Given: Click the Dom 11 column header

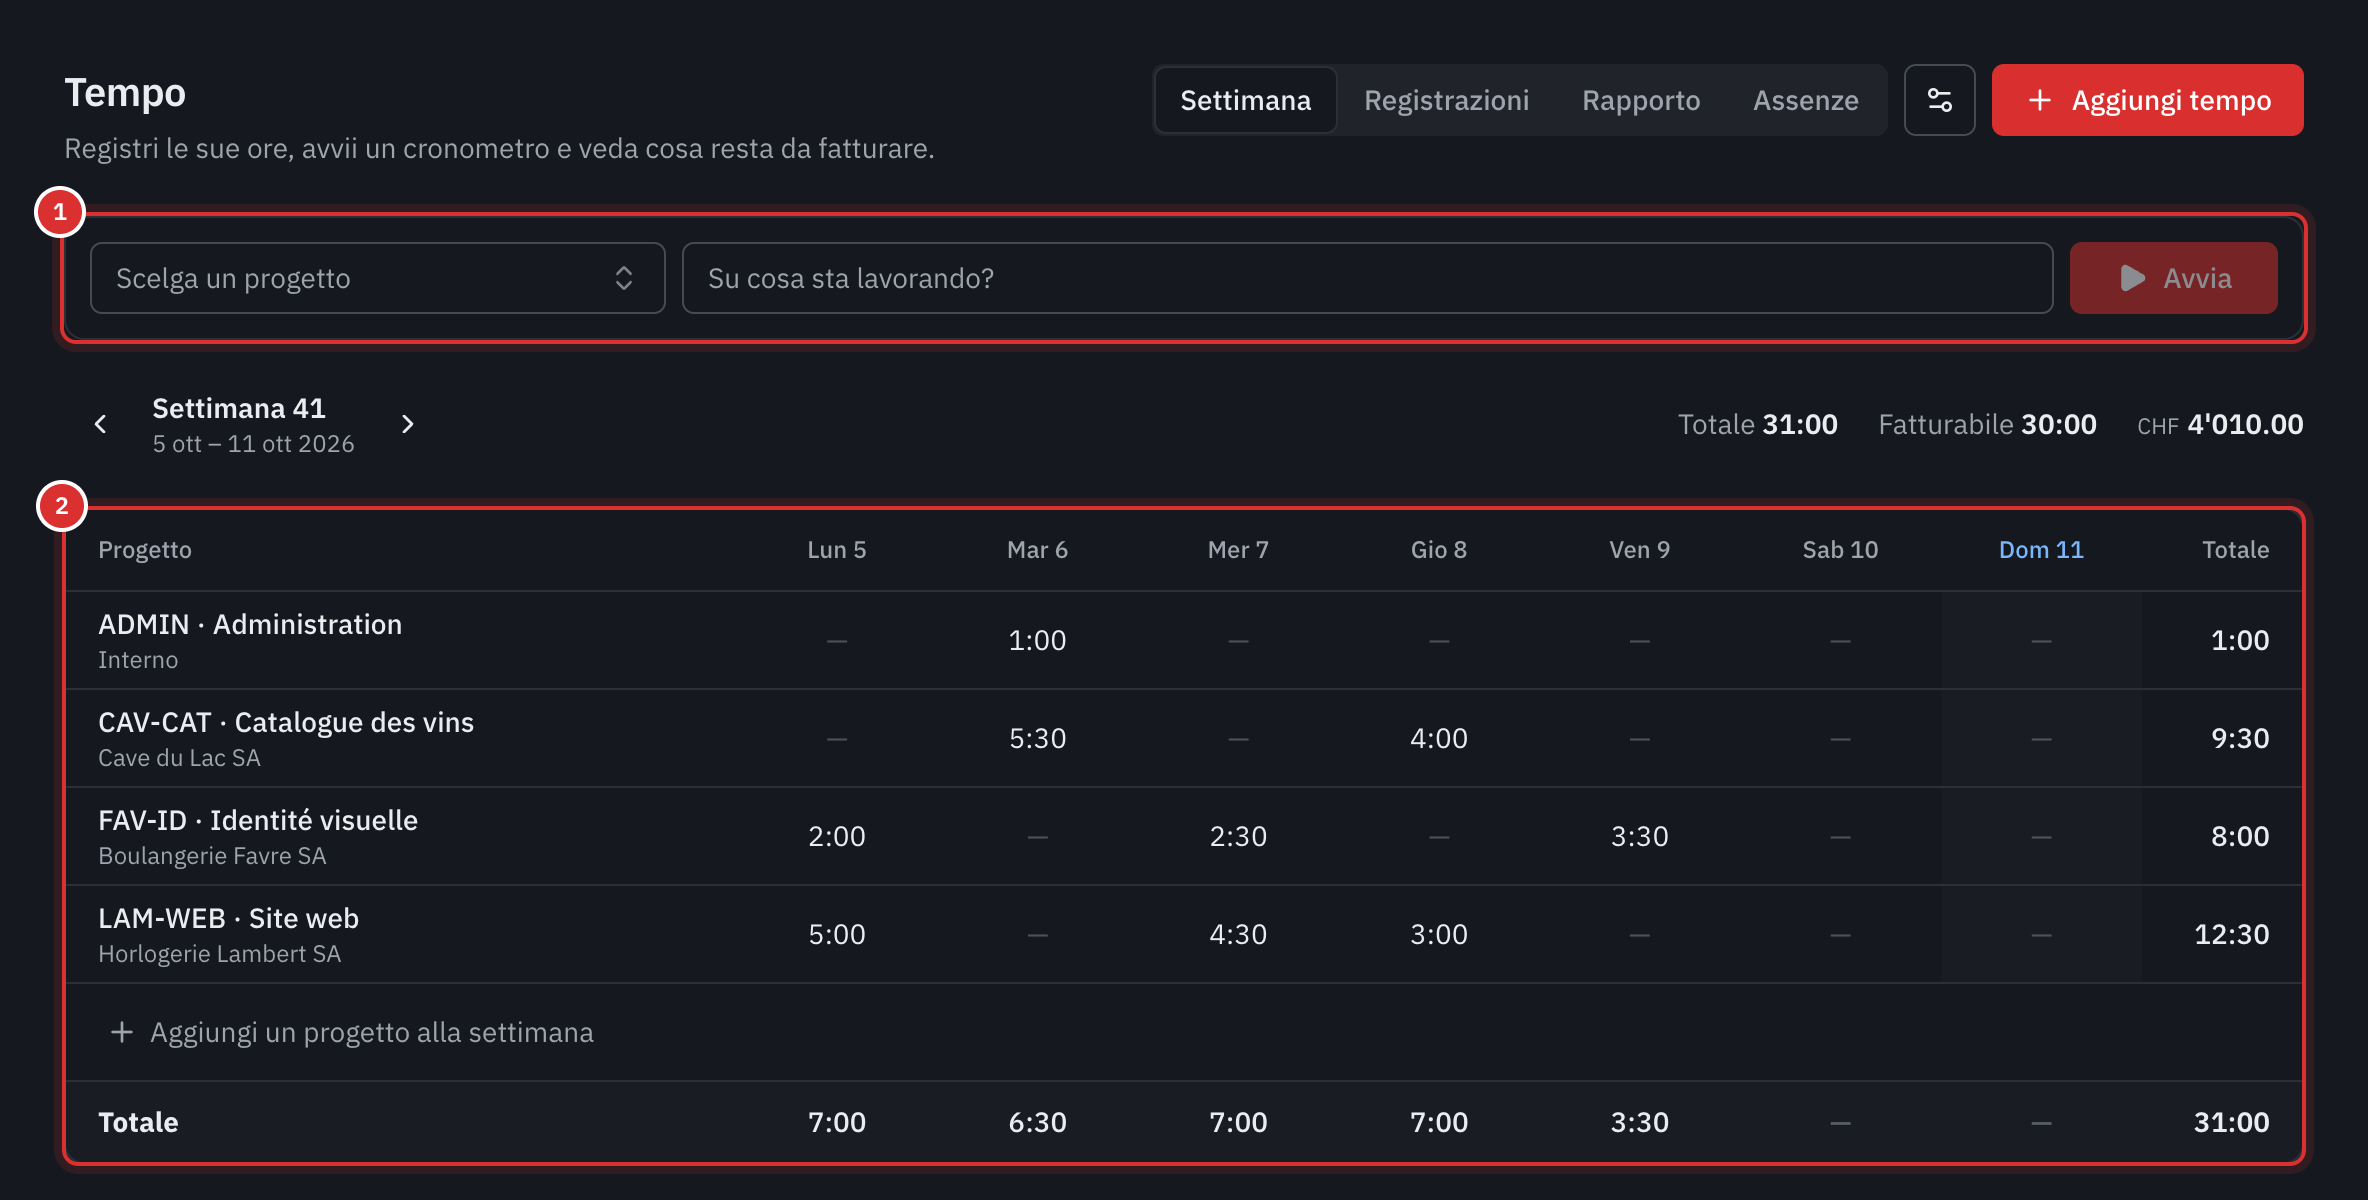Looking at the screenshot, I should (x=2040, y=550).
